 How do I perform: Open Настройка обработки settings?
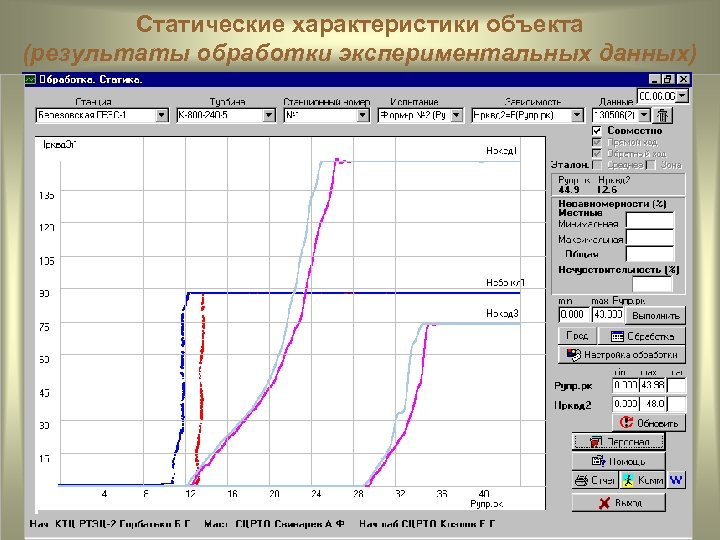pos(621,354)
